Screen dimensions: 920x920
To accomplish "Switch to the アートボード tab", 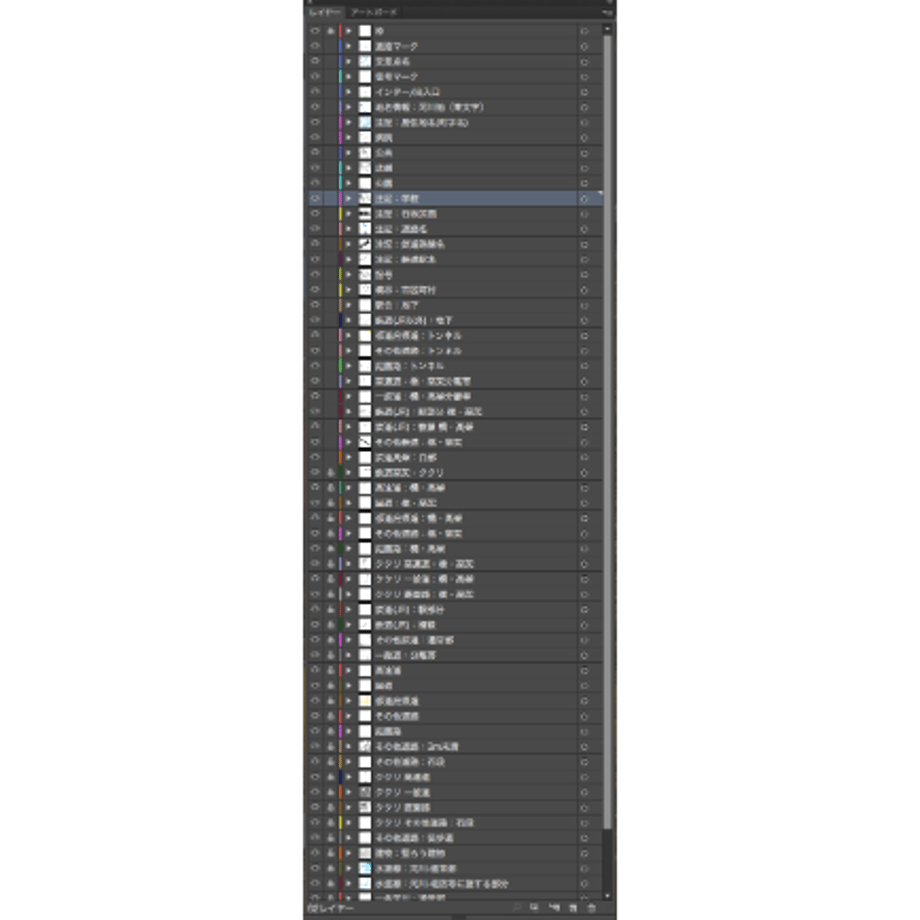I will pyautogui.click(x=374, y=12).
